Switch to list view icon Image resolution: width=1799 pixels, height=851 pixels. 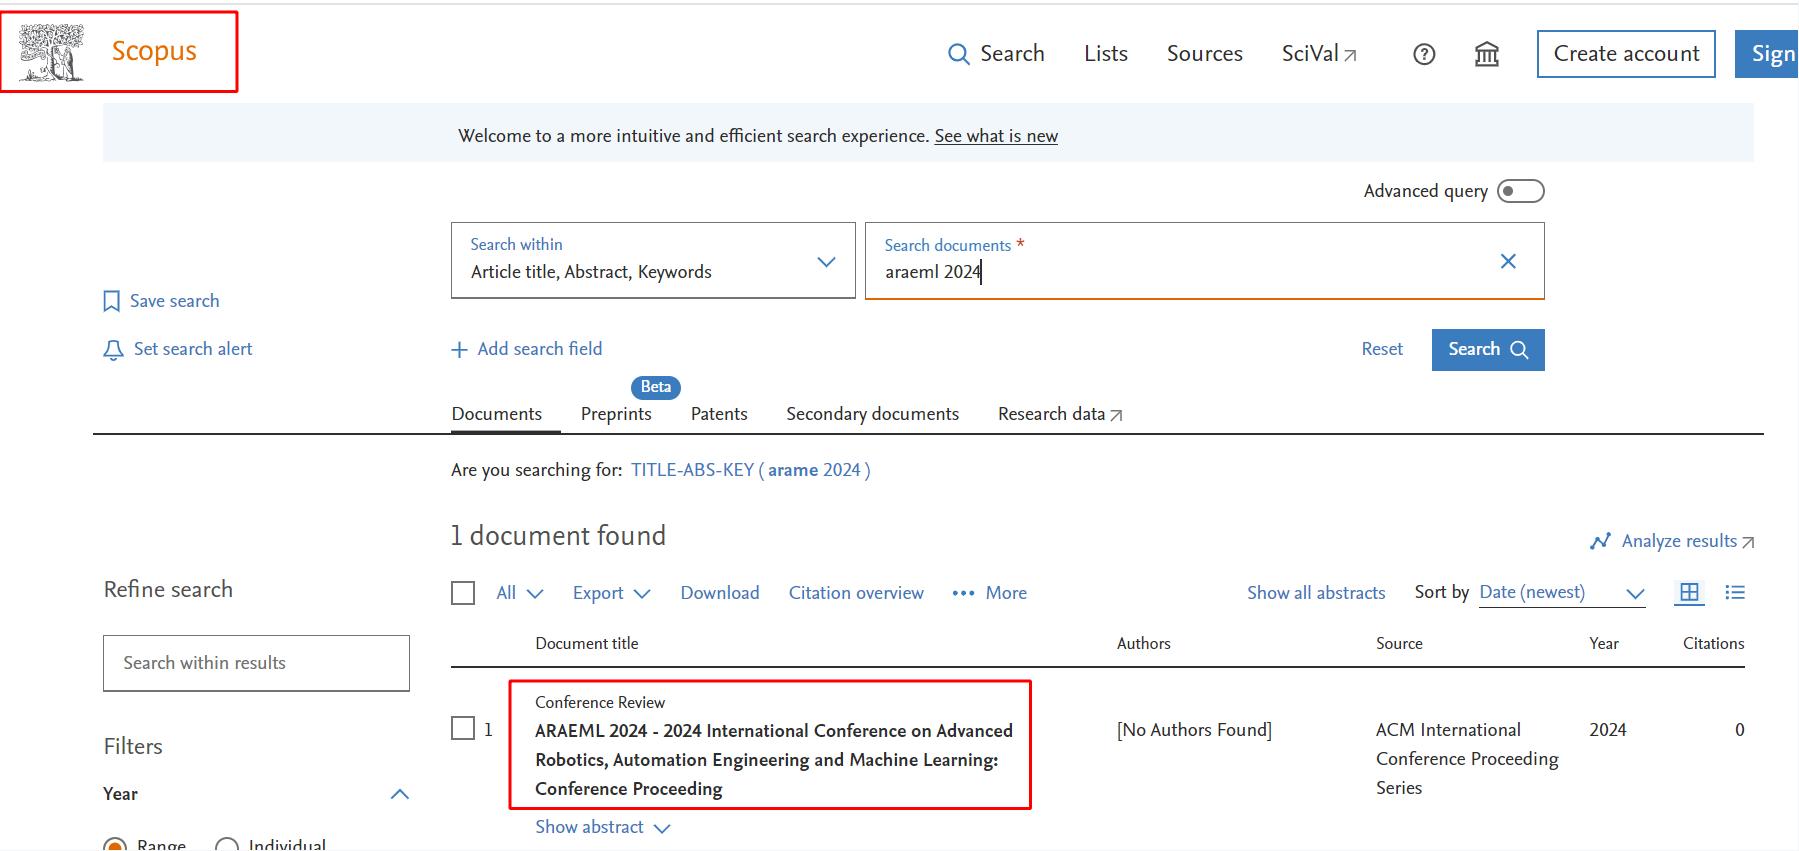[x=1735, y=592]
